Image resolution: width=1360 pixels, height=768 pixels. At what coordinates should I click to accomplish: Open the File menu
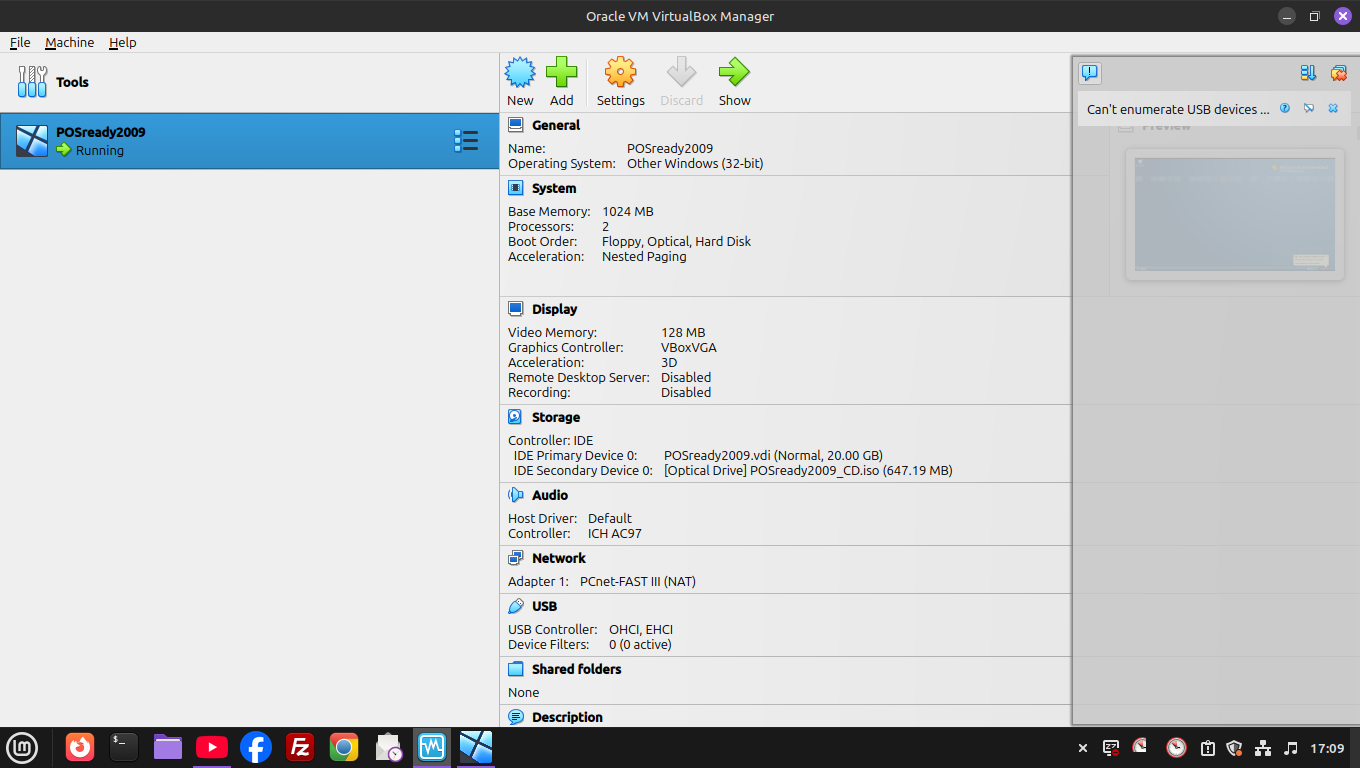point(20,43)
